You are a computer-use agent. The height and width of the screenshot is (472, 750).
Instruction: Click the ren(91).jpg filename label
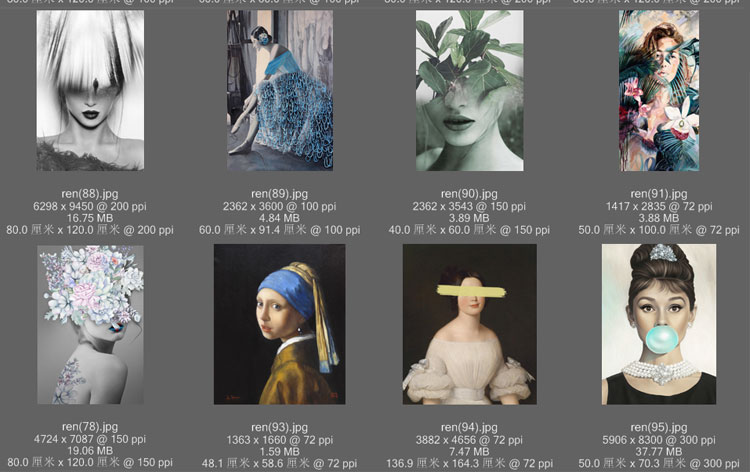[658, 194]
